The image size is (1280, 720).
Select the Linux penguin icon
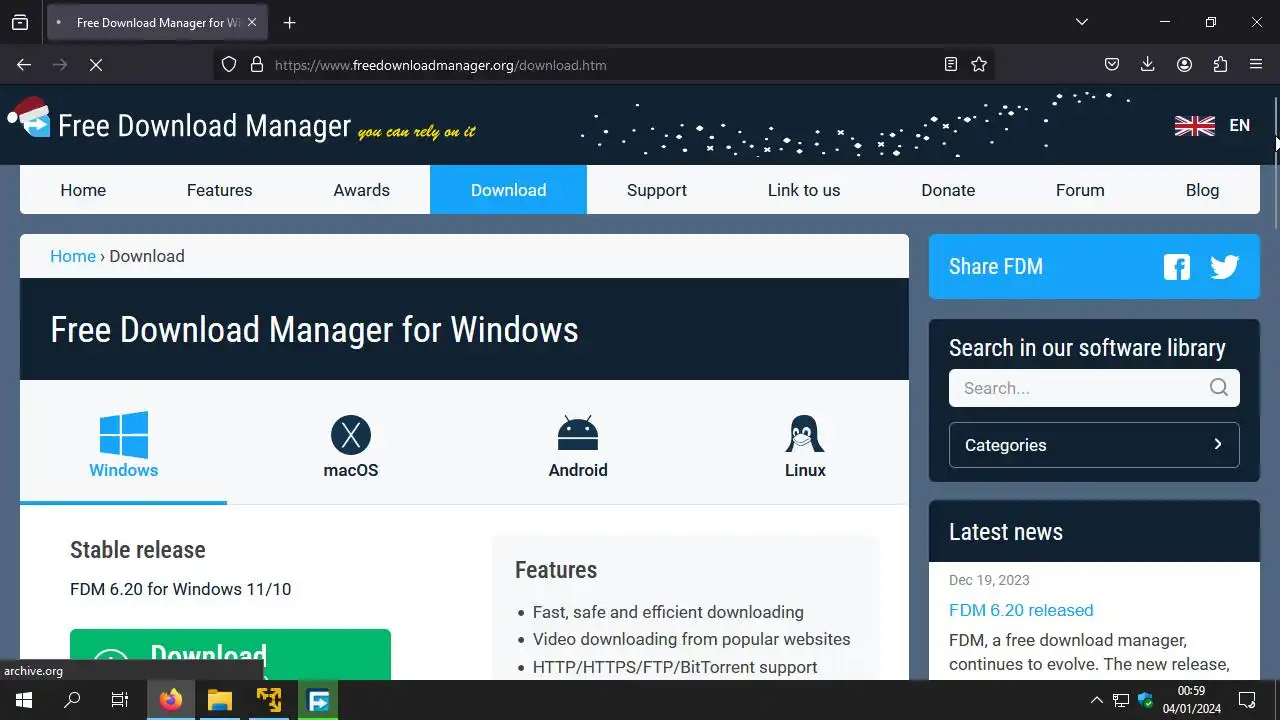point(805,435)
